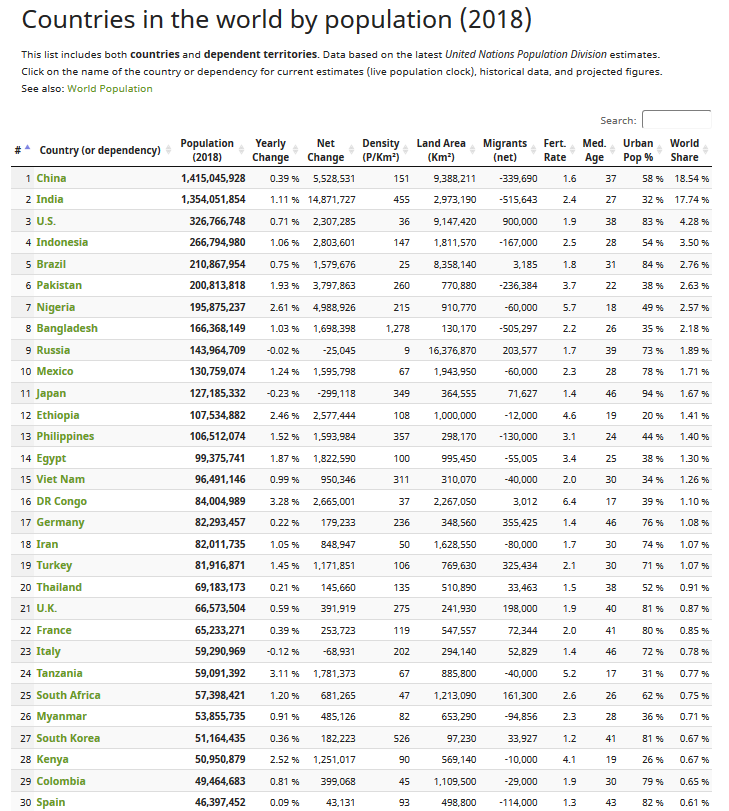Open the World Population link
This screenshot has height=811, width=729.
pyautogui.click(x=110, y=88)
